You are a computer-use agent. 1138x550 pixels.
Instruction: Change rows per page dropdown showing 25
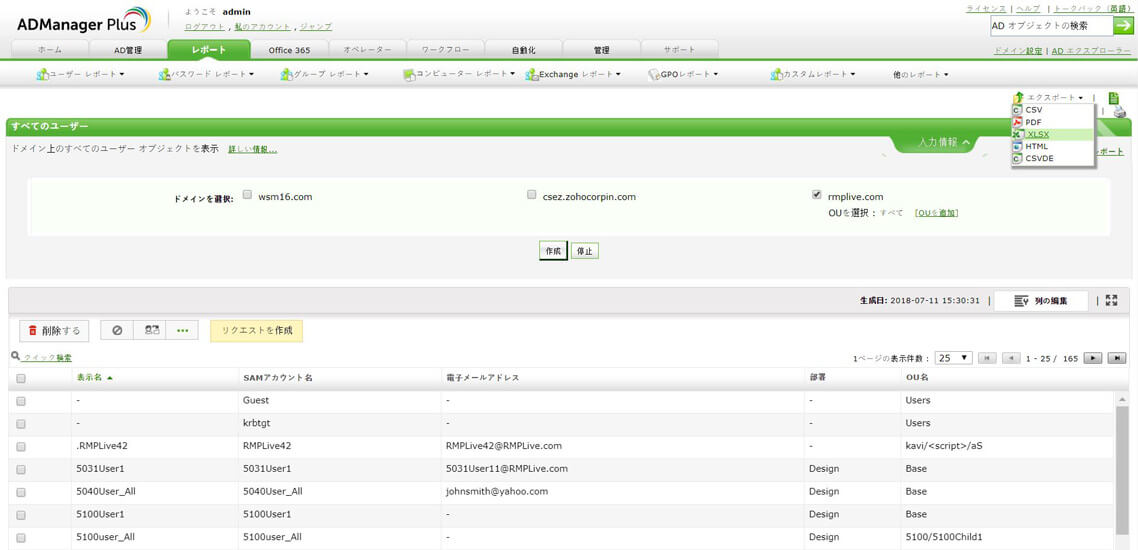coord(954,358)
